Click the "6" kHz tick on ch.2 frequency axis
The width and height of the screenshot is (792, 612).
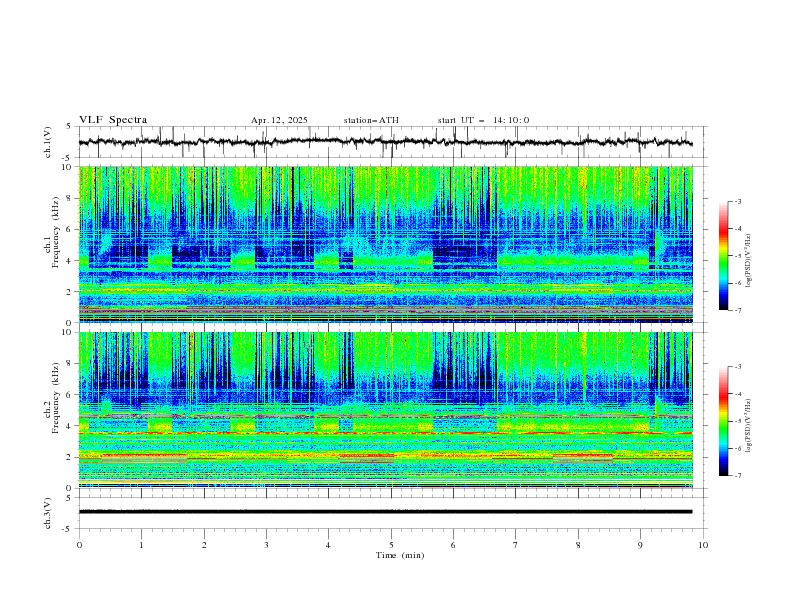pos(70,395)
